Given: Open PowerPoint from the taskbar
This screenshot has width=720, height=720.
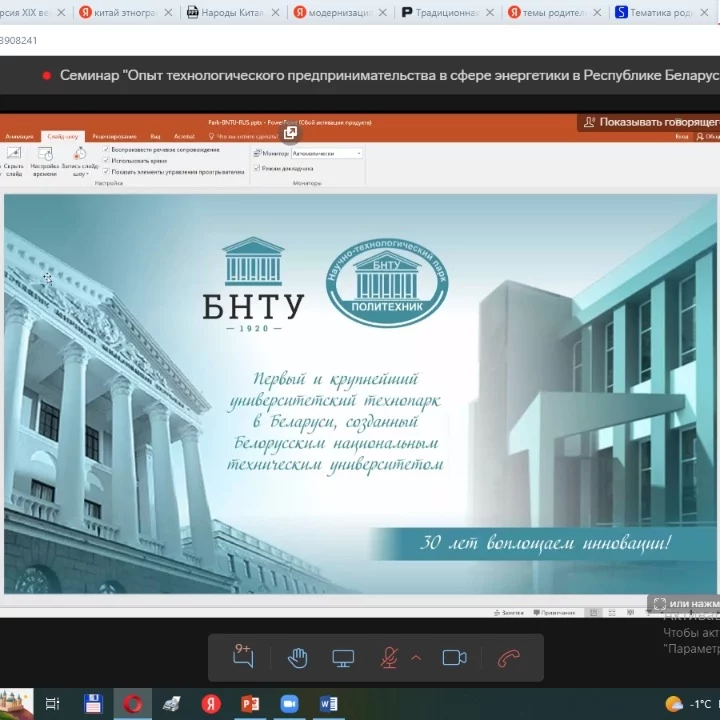Looking at the screenshot, I should pyautogui.click(x=250, y=703).
